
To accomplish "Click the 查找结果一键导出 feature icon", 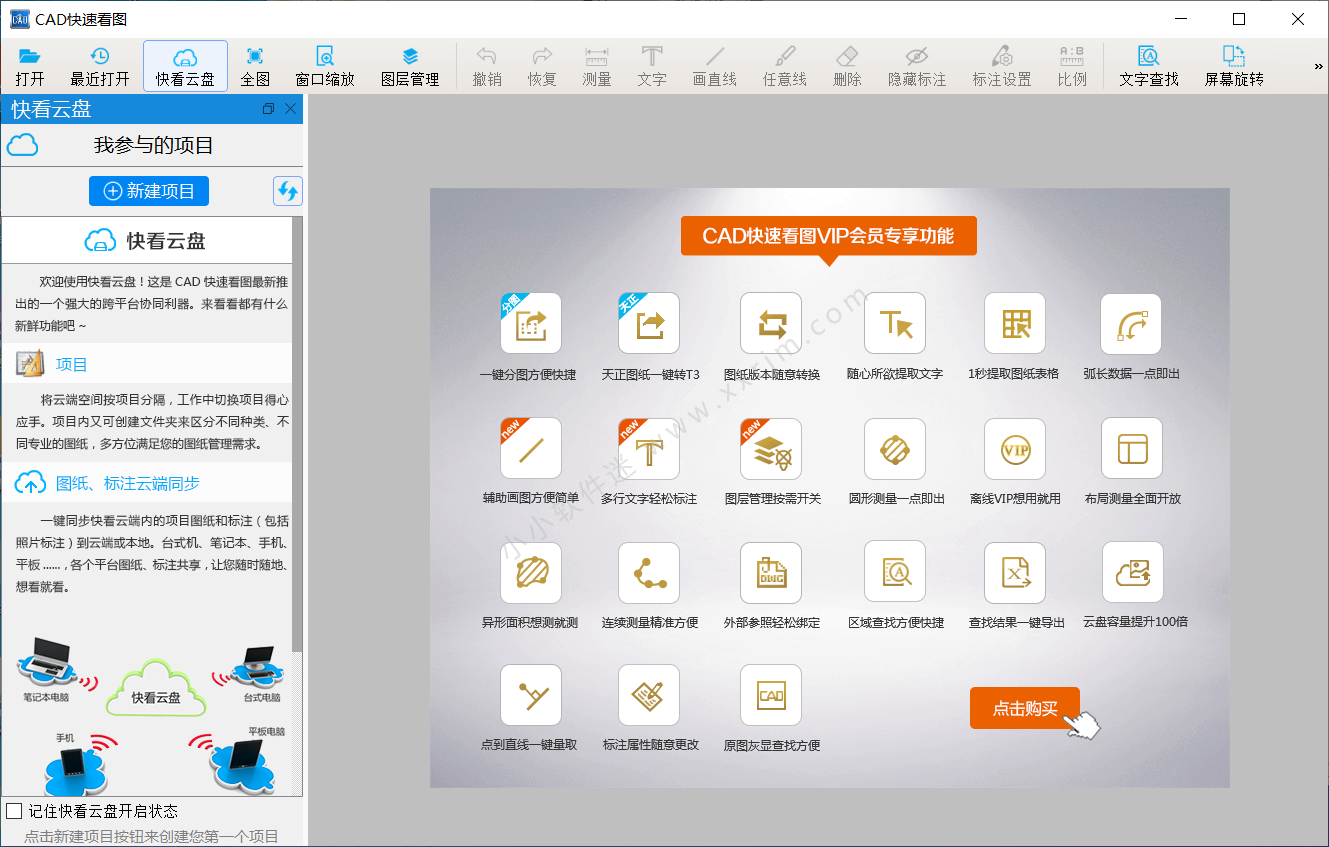I will 1015,573.
